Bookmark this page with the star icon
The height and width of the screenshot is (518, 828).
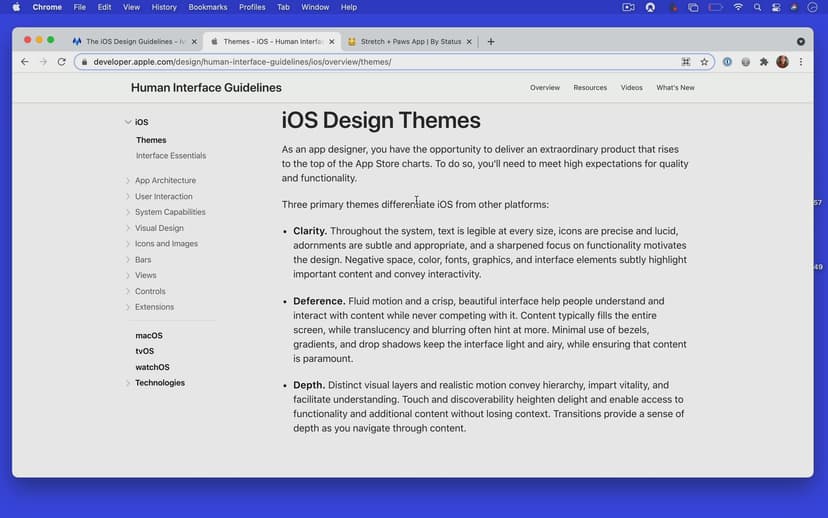click(704, 62)
